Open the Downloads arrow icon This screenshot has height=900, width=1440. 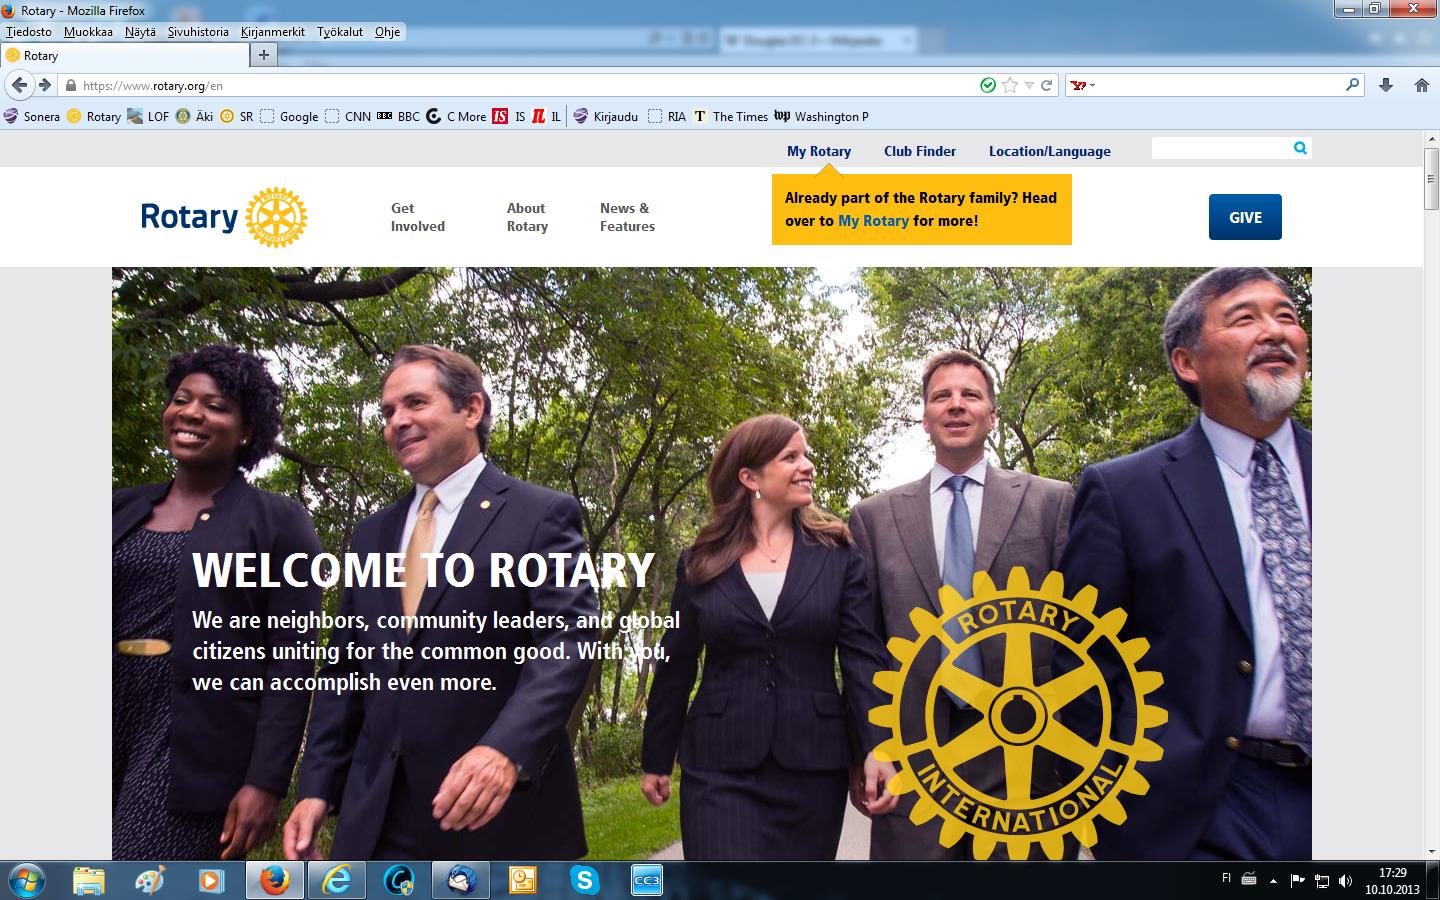[1386, 85]
